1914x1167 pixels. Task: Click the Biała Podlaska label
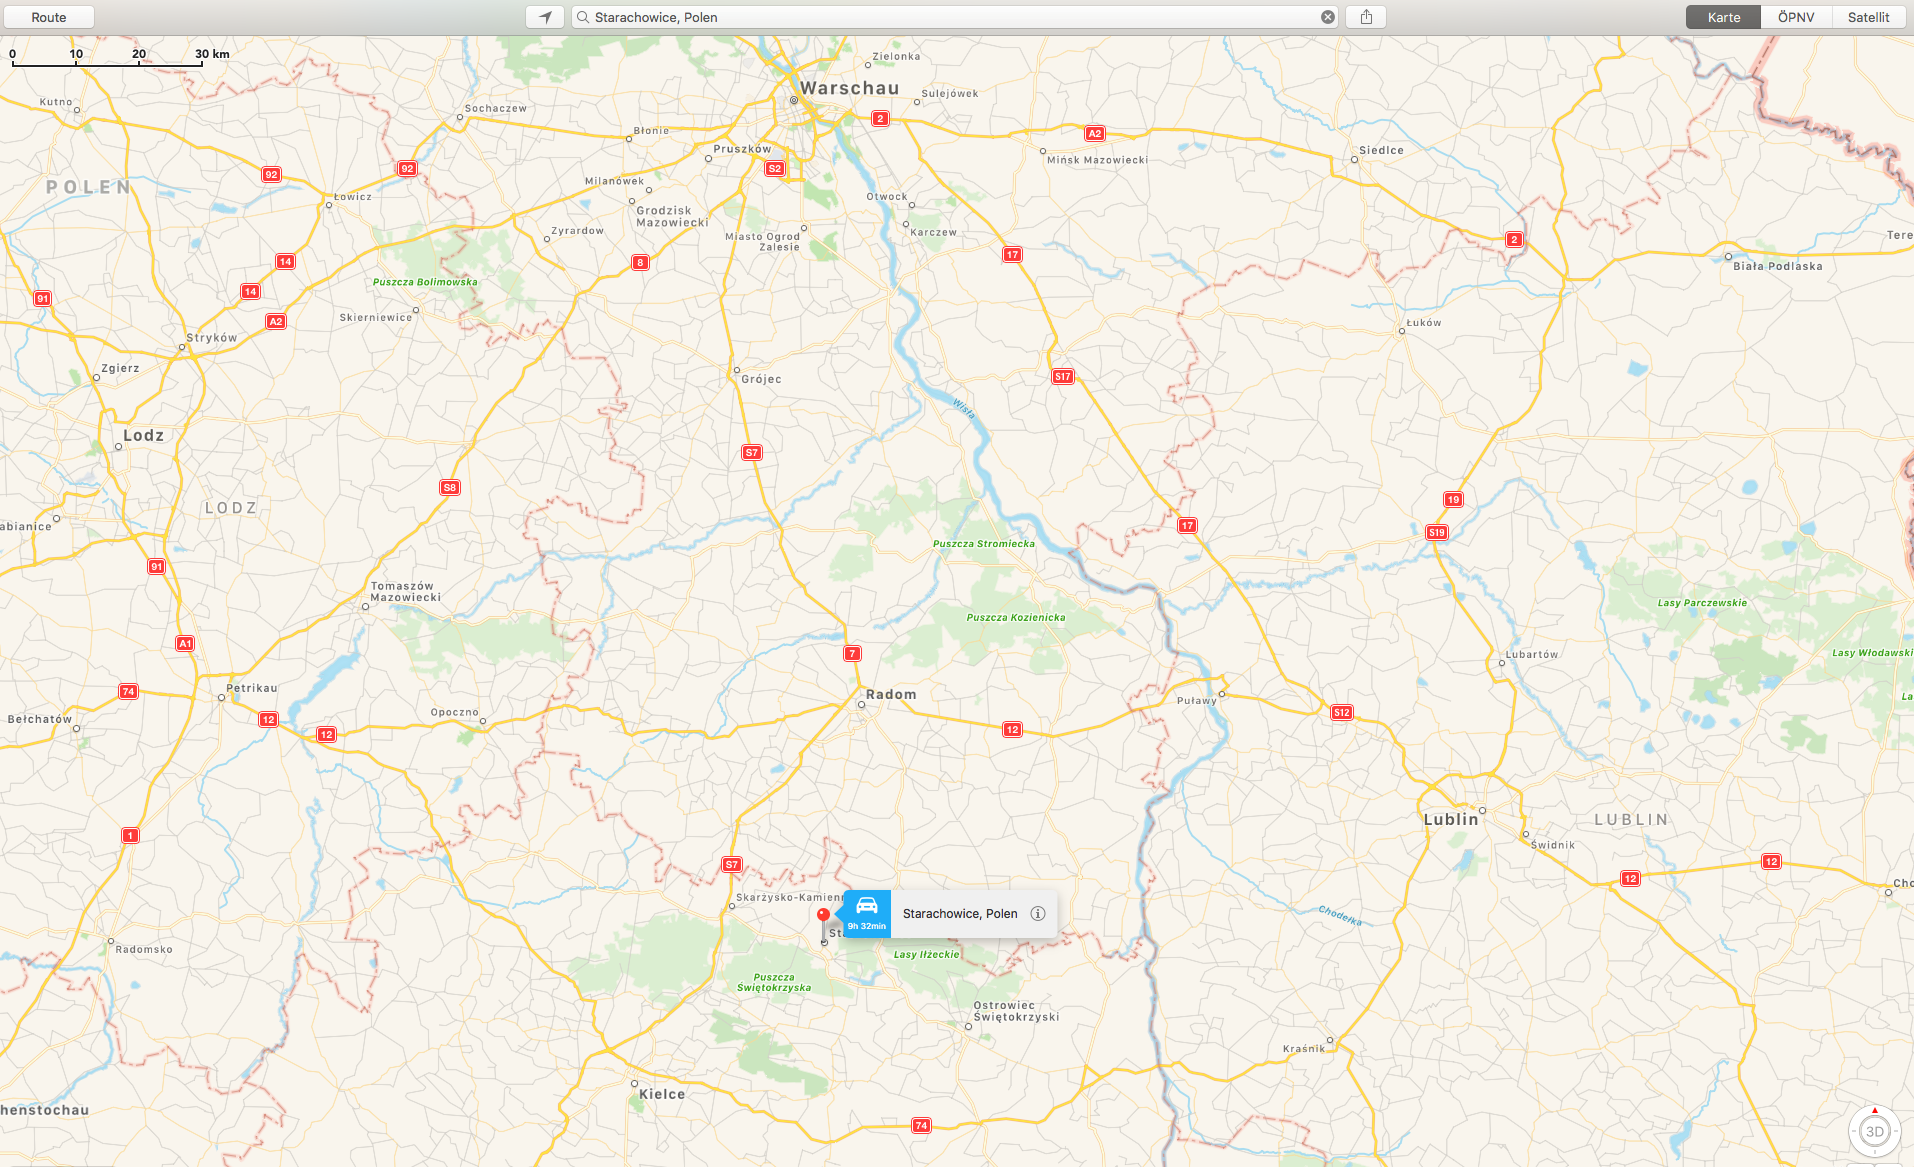point(1777,266)
